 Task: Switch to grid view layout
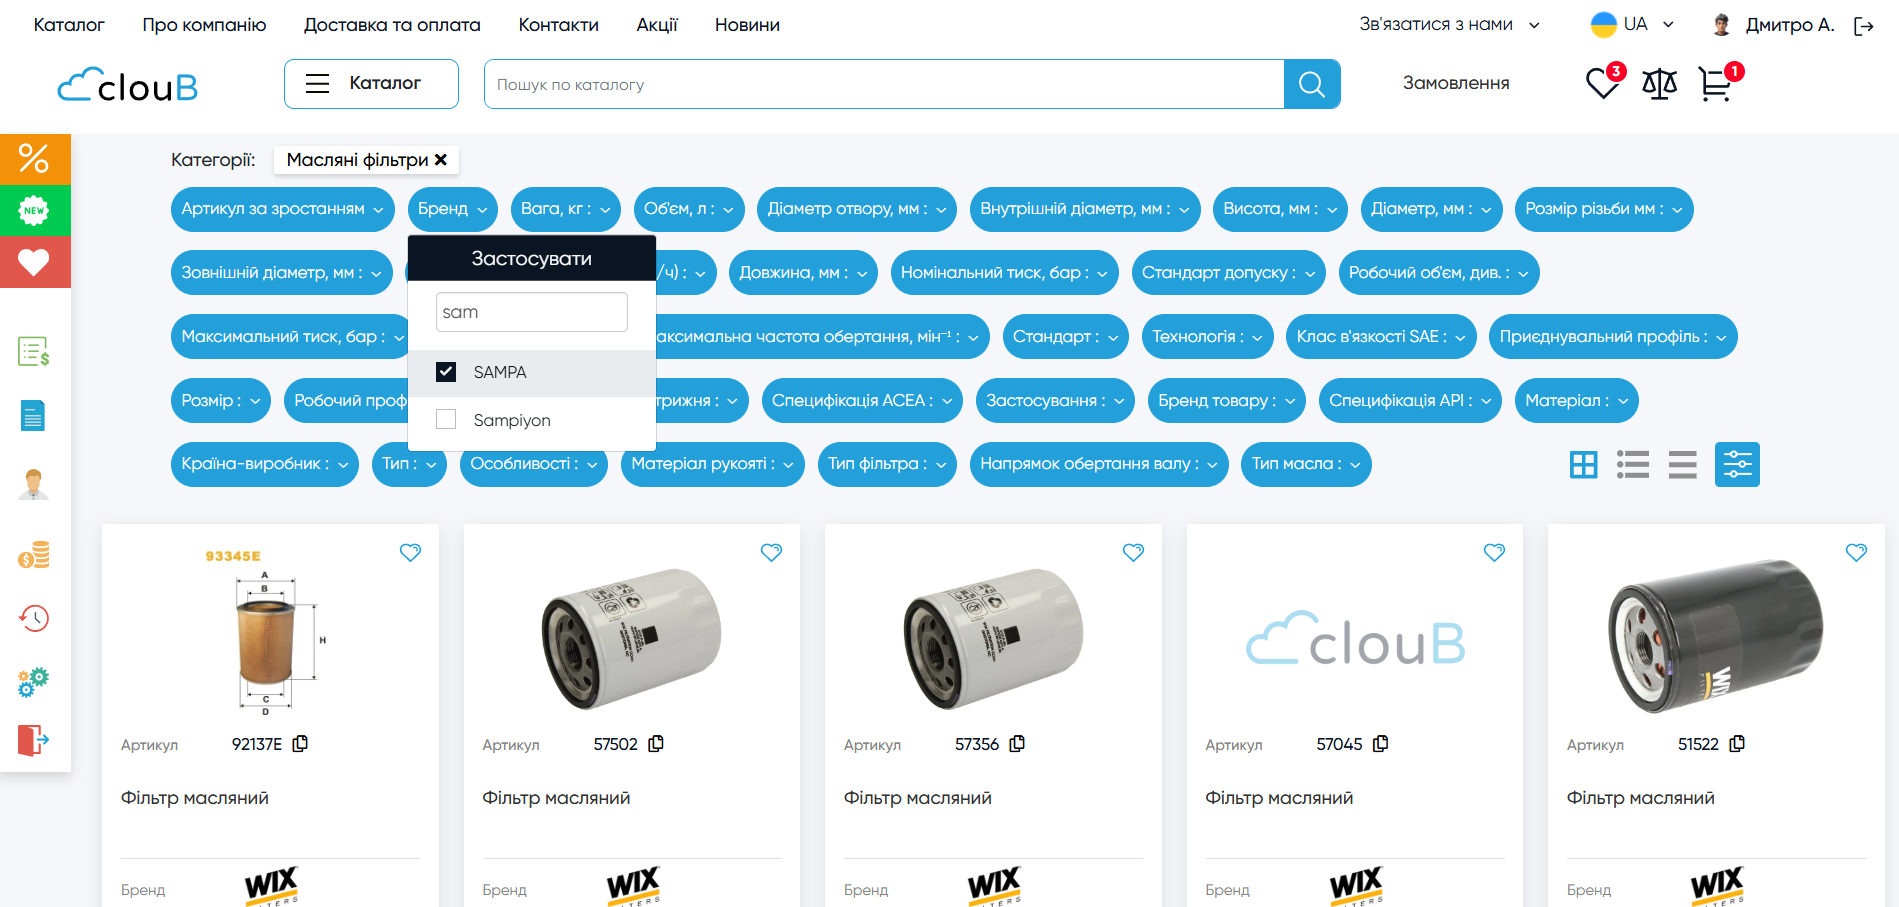(x=1583, y=464)
